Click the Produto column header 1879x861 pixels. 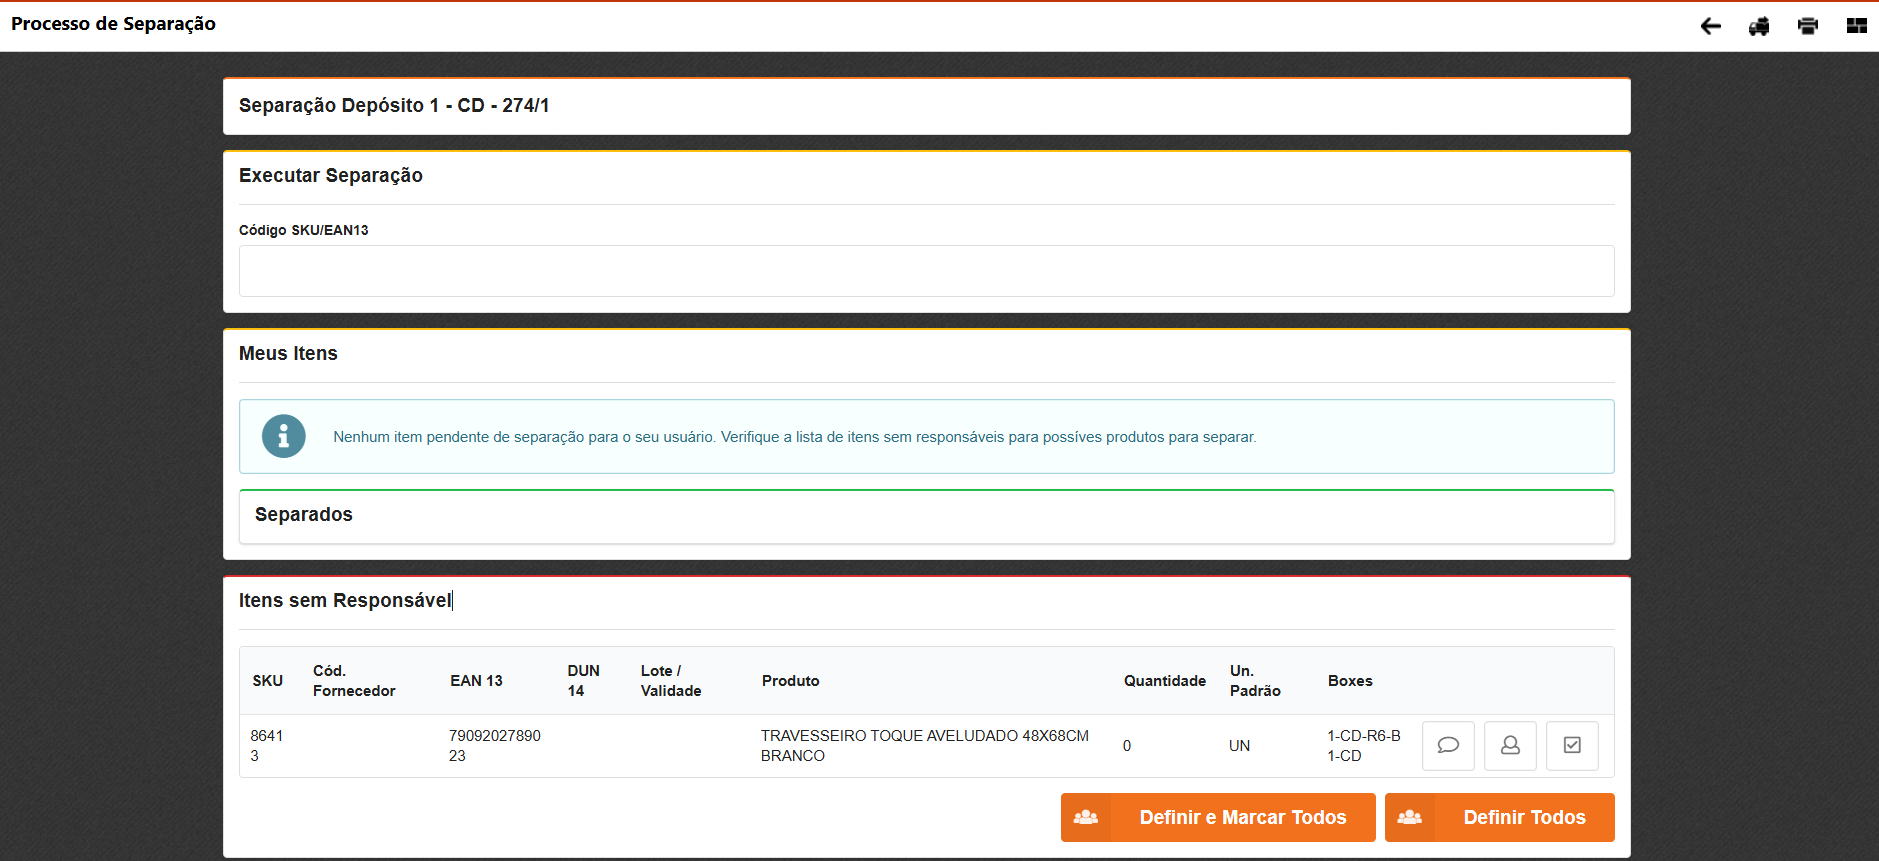pyautogui.click(x=790, y=681)
